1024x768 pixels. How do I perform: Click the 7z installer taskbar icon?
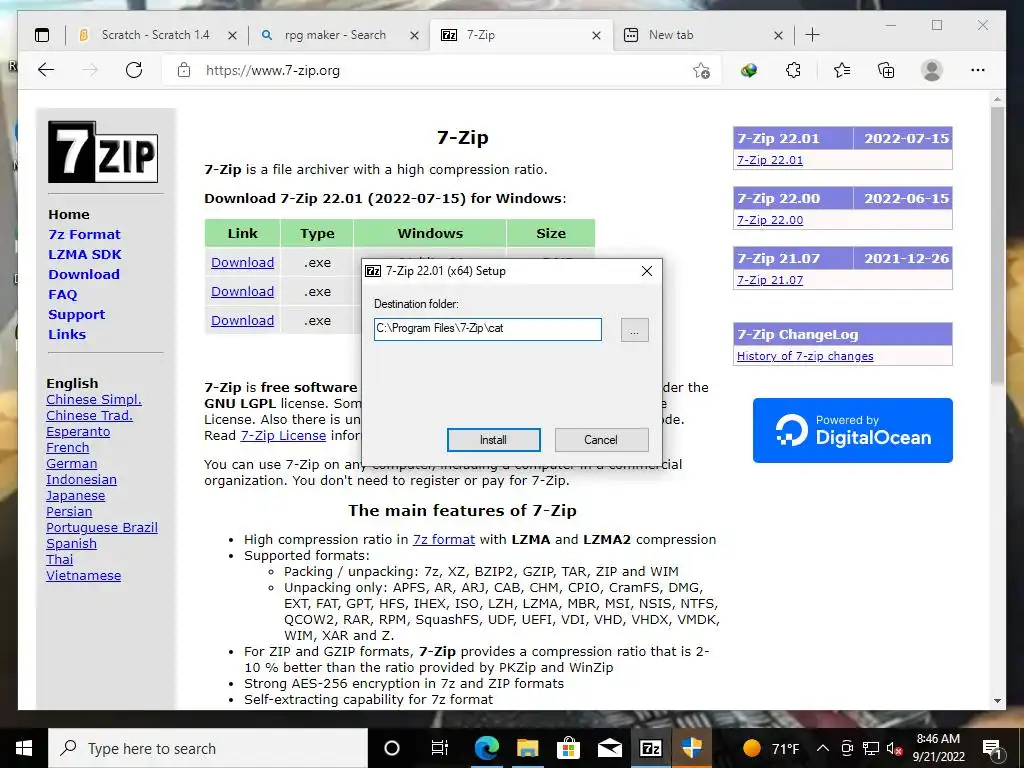tap(650, 748)
